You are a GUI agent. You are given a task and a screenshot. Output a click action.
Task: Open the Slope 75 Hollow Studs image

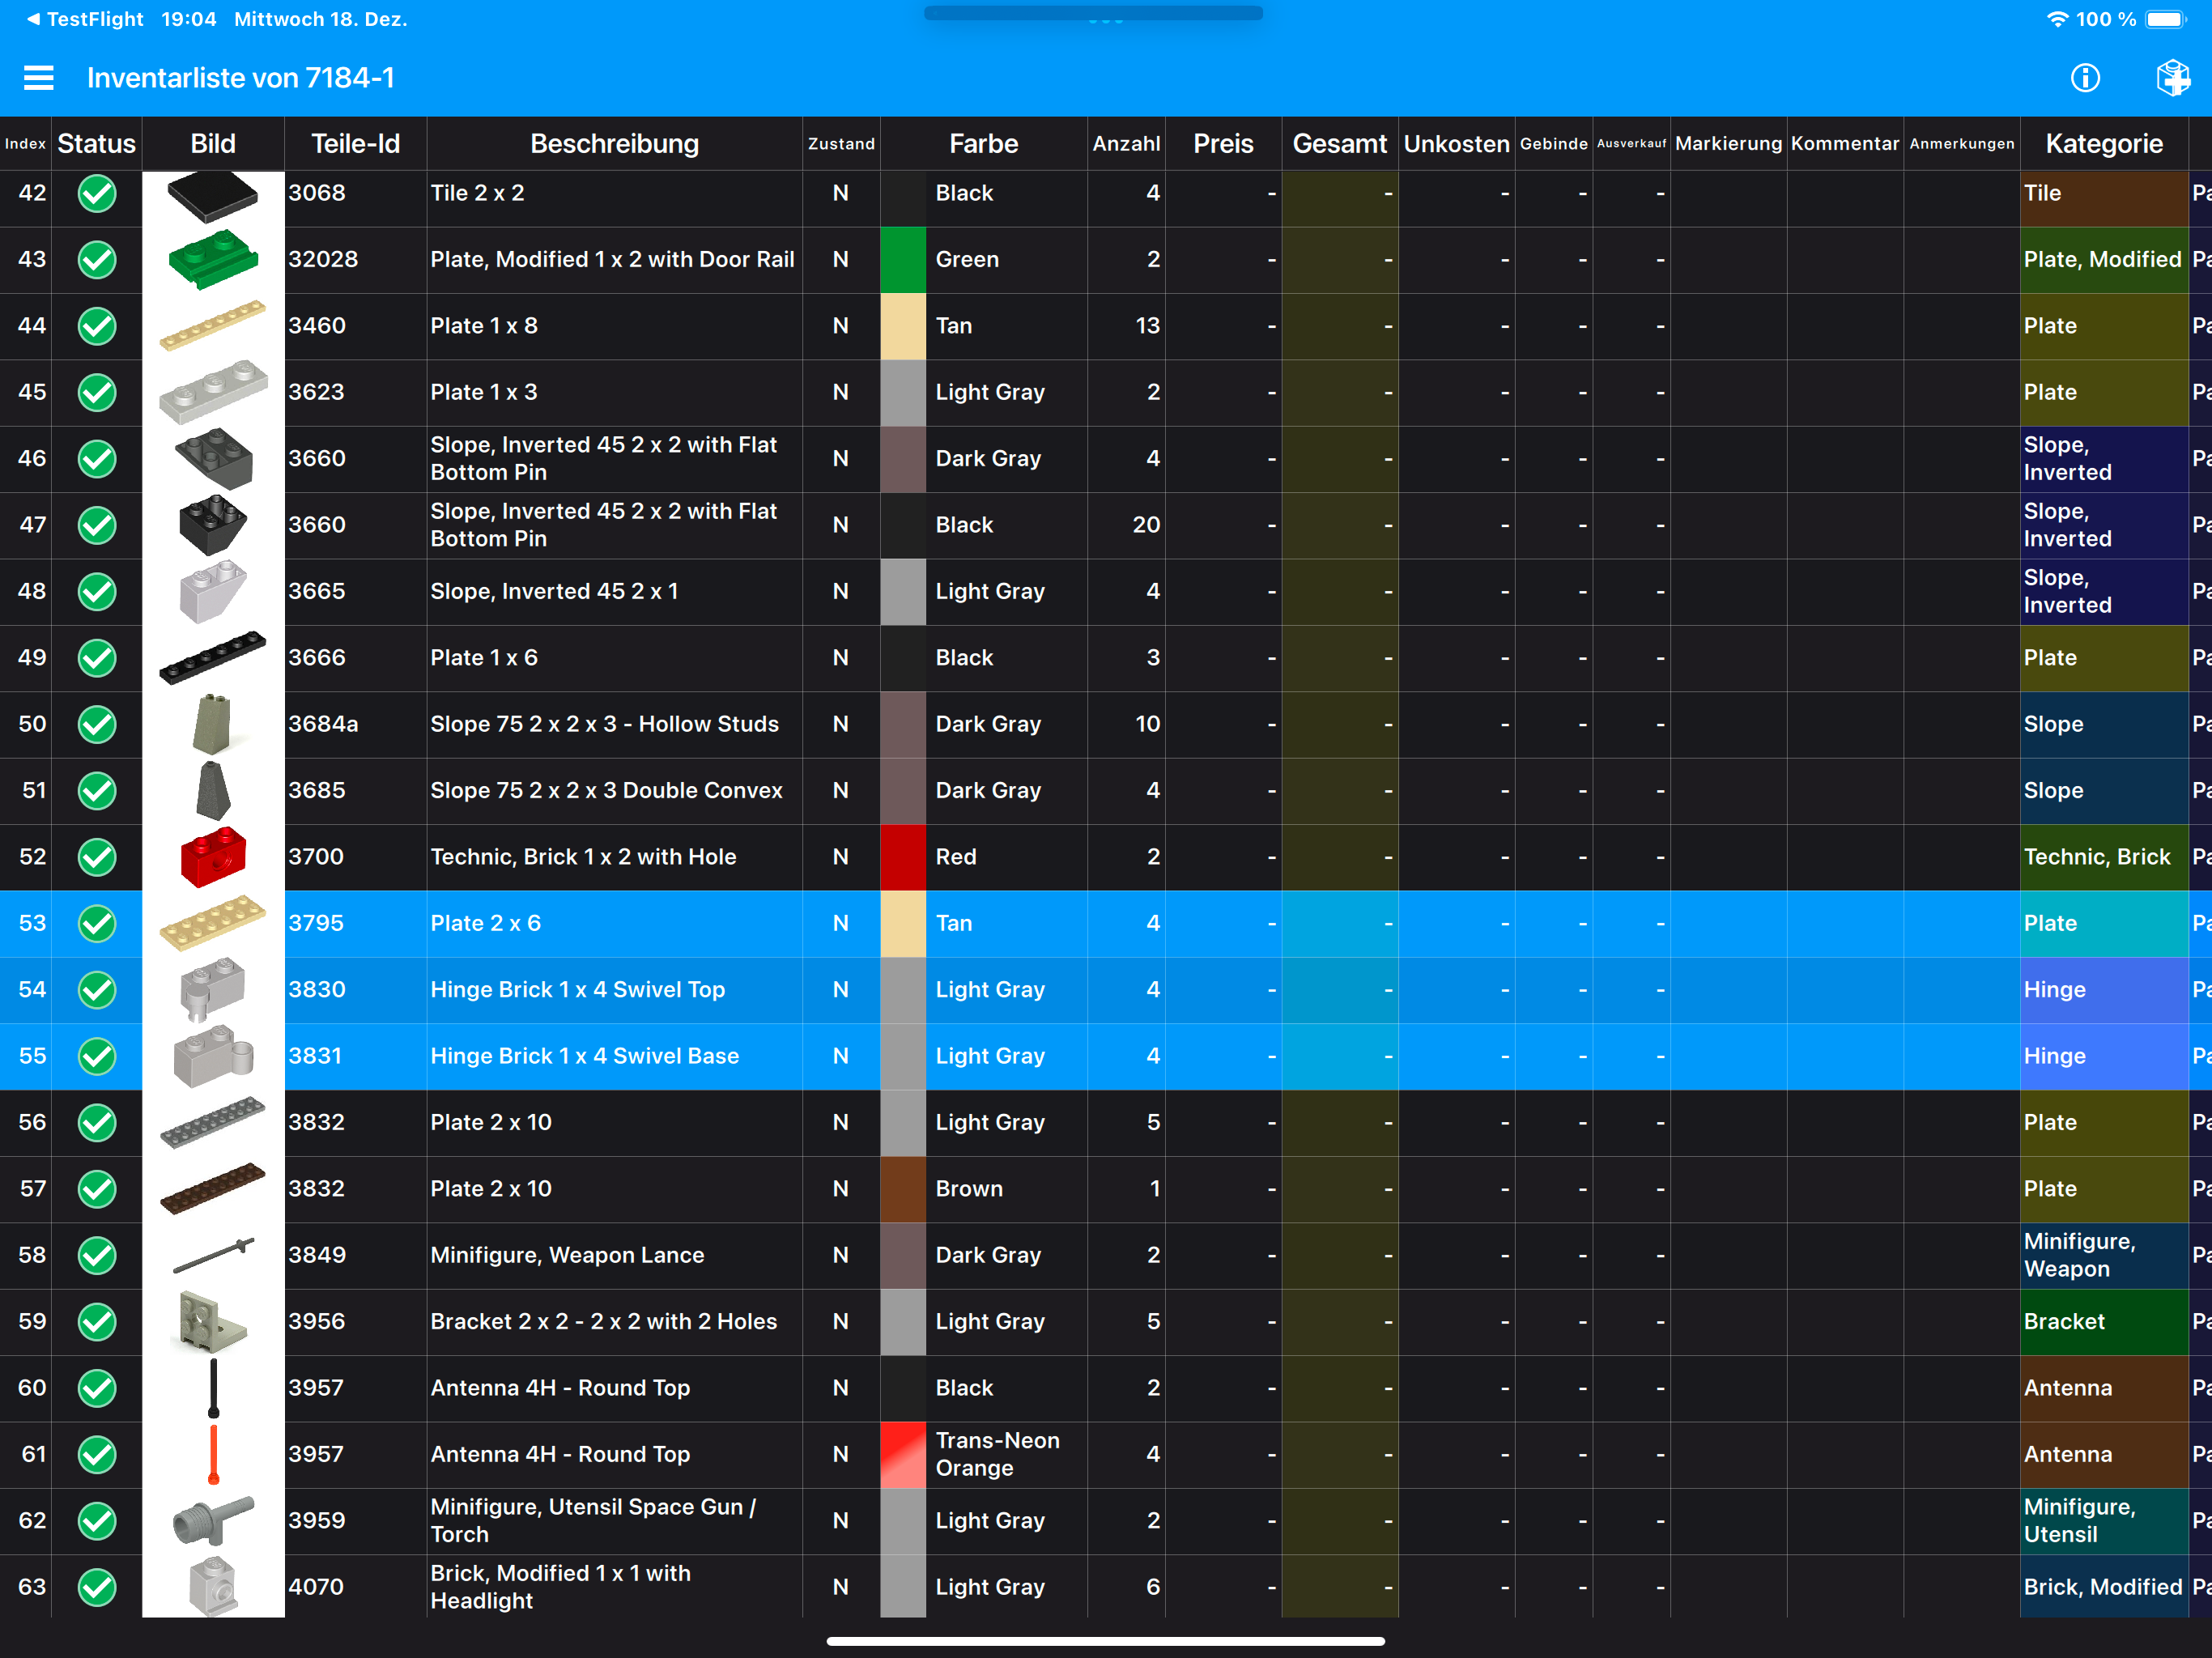pos(213,724)
